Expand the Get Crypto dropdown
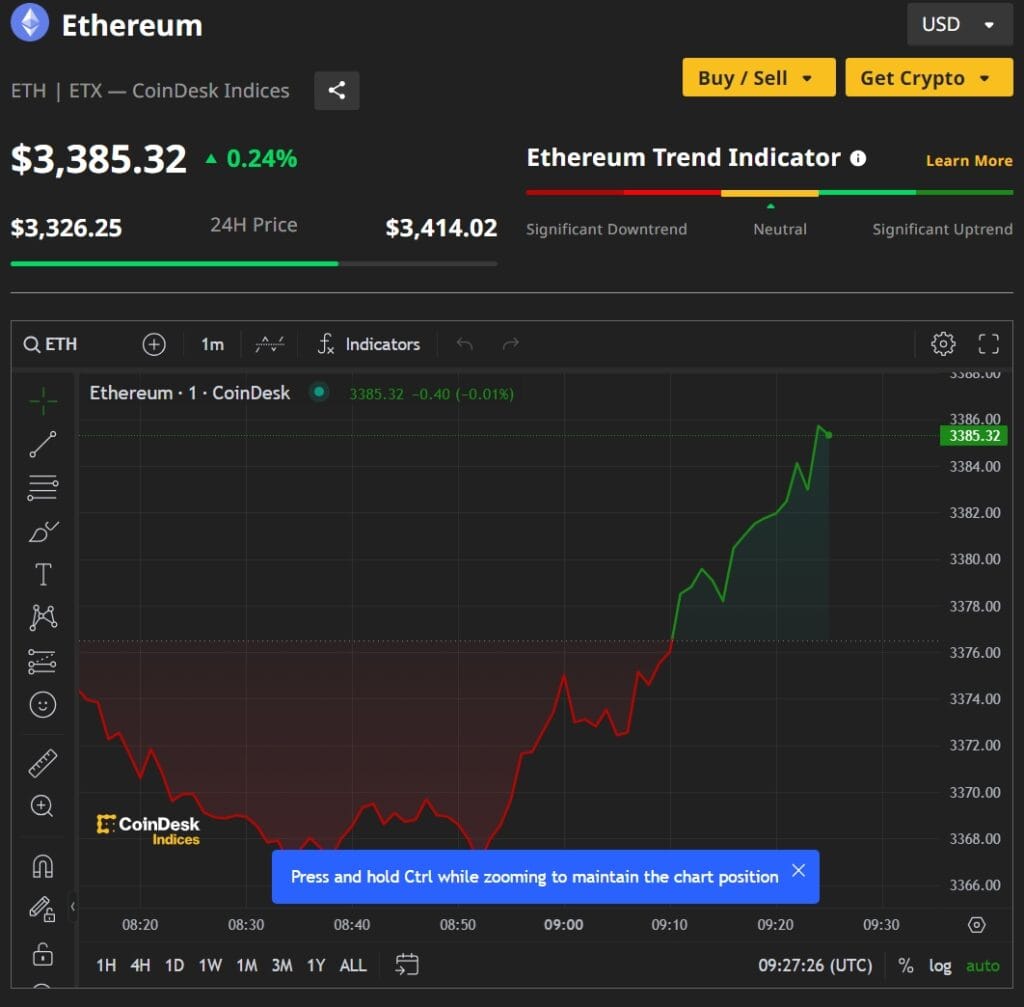1024x1007 pixels. 929,78
